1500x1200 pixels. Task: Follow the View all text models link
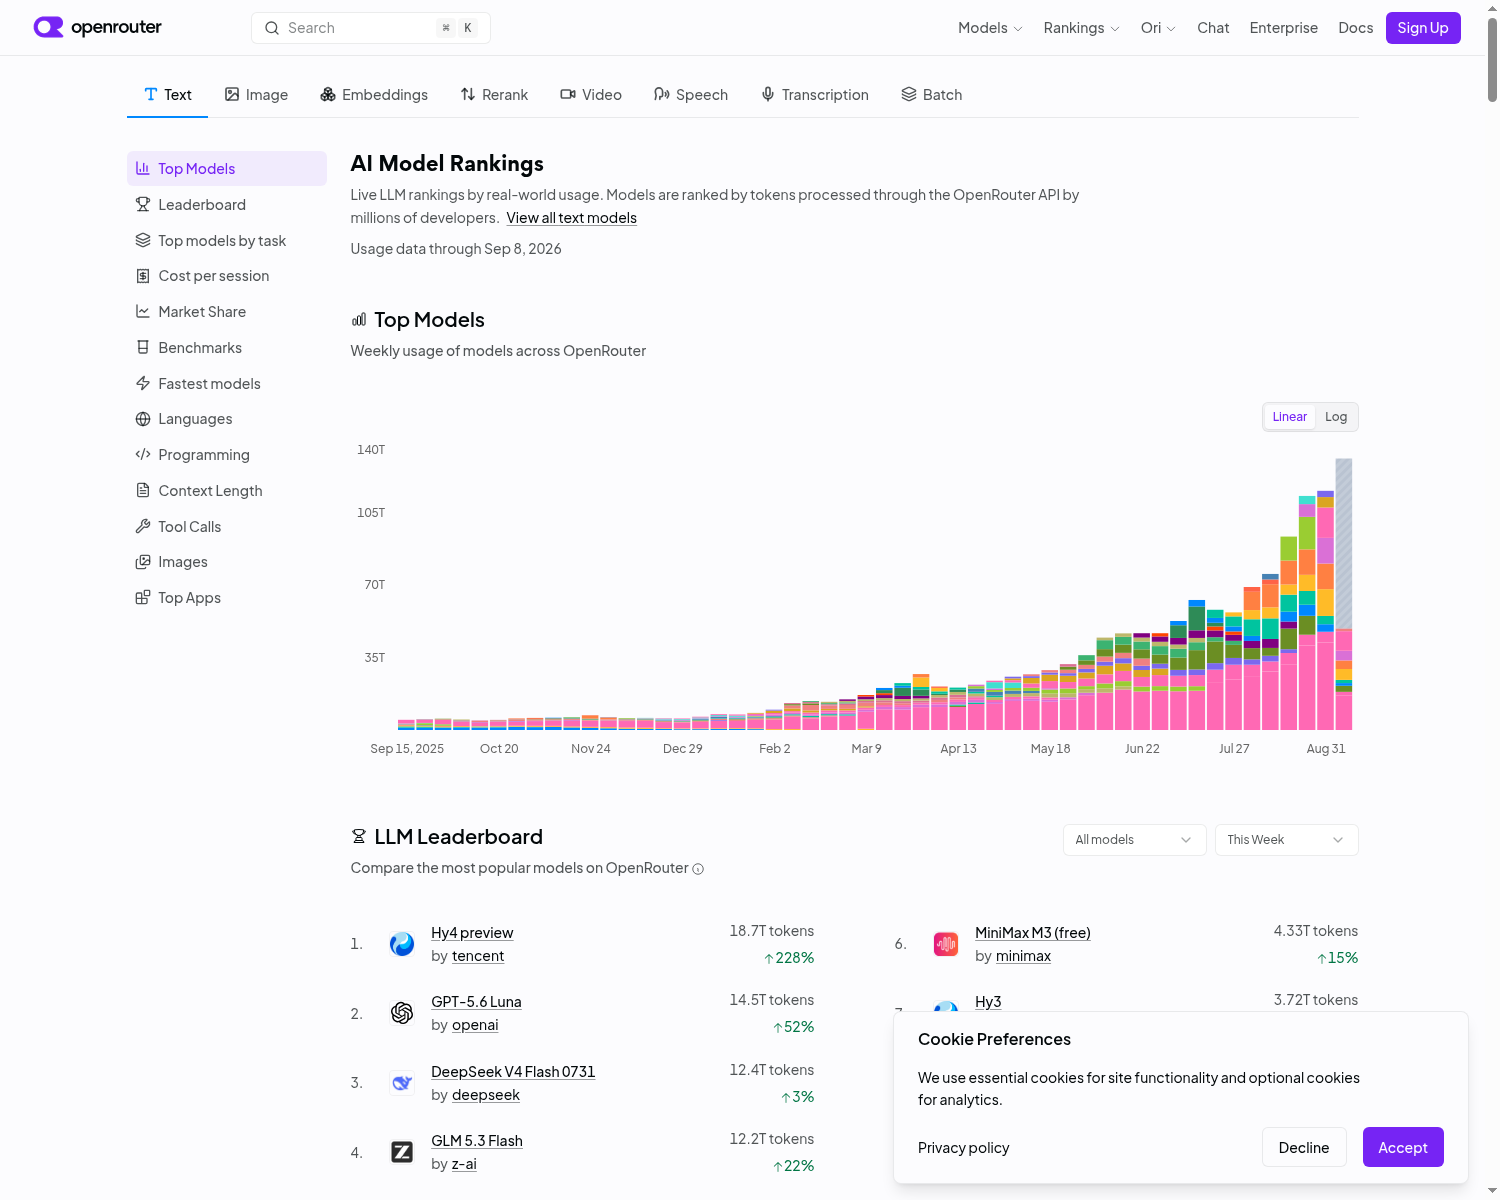[572, 218]
